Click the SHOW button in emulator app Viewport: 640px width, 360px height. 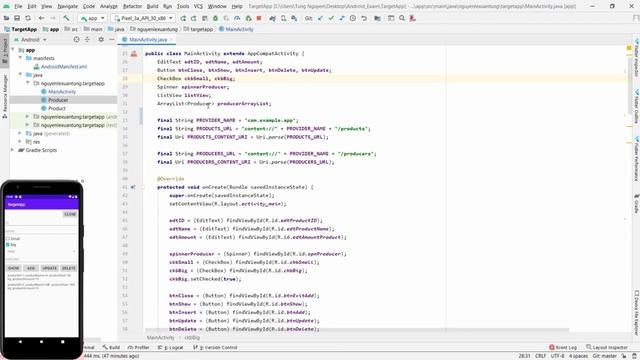[13, 268]
